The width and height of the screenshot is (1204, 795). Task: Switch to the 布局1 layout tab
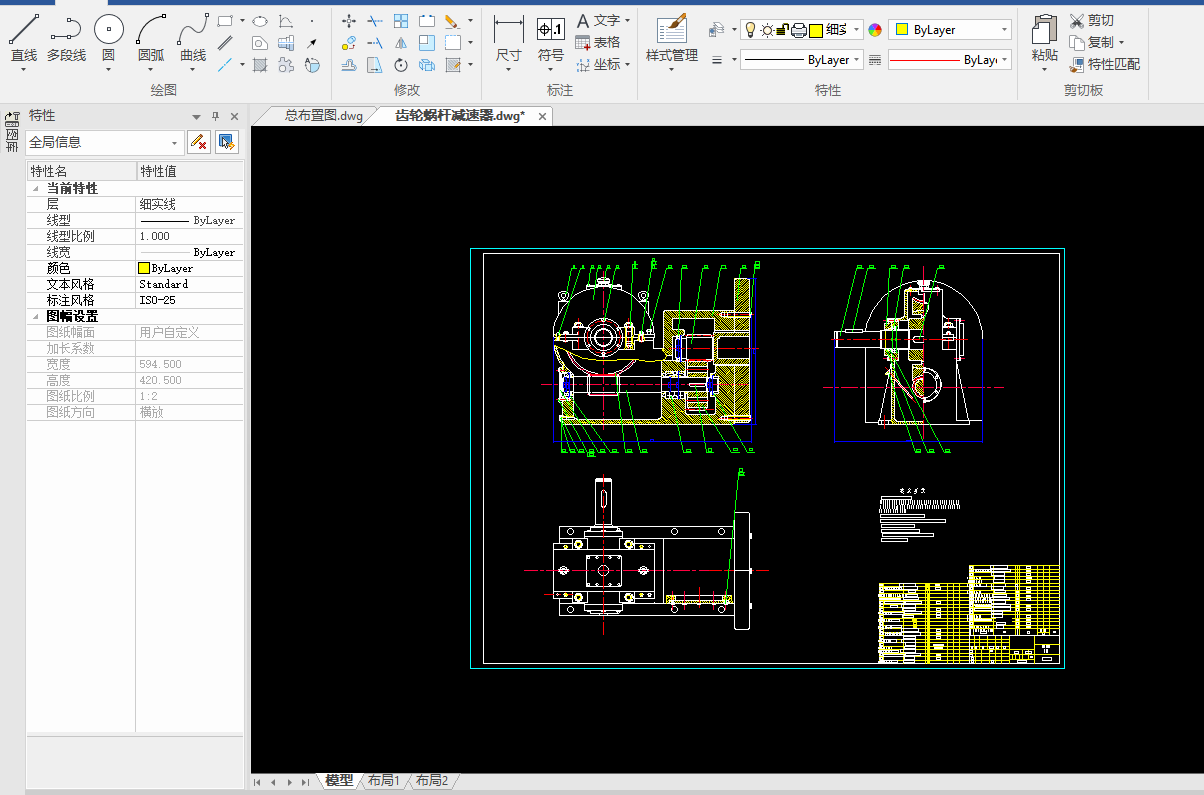click(x=383, y=780)
